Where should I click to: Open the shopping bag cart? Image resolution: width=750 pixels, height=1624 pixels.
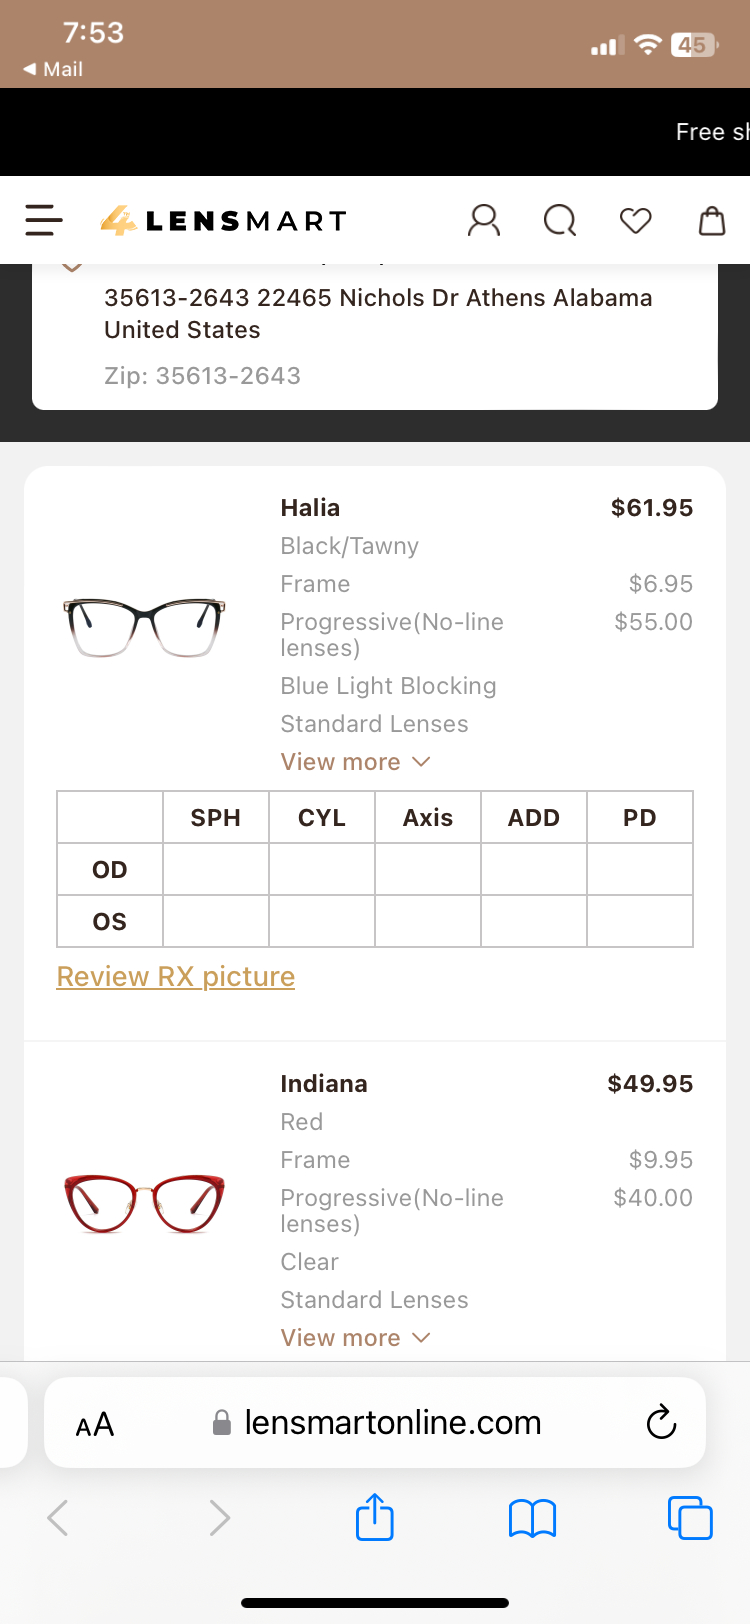pyautogui.click(x=712, y=220)
